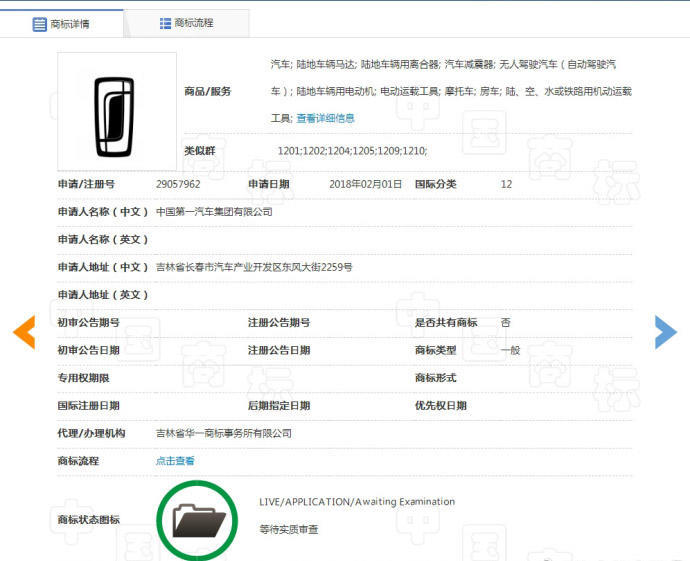Click the 后期指定日期 label
Viewport: 690px width, 561px height.
(279, 406)
